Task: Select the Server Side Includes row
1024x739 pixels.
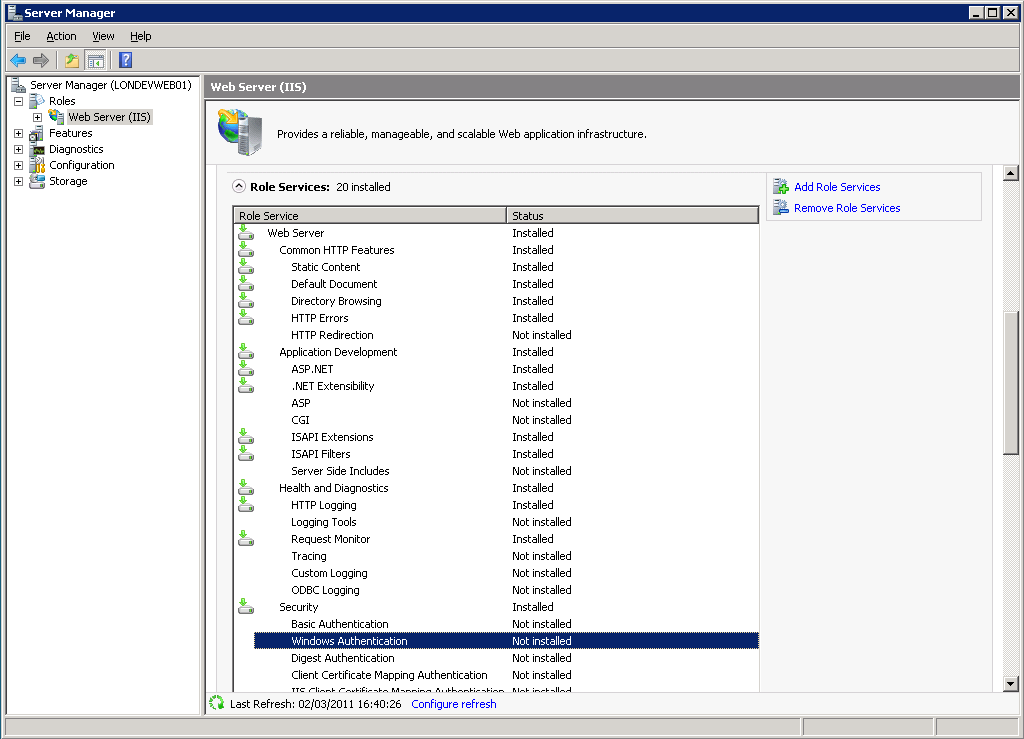Action: 496,471
